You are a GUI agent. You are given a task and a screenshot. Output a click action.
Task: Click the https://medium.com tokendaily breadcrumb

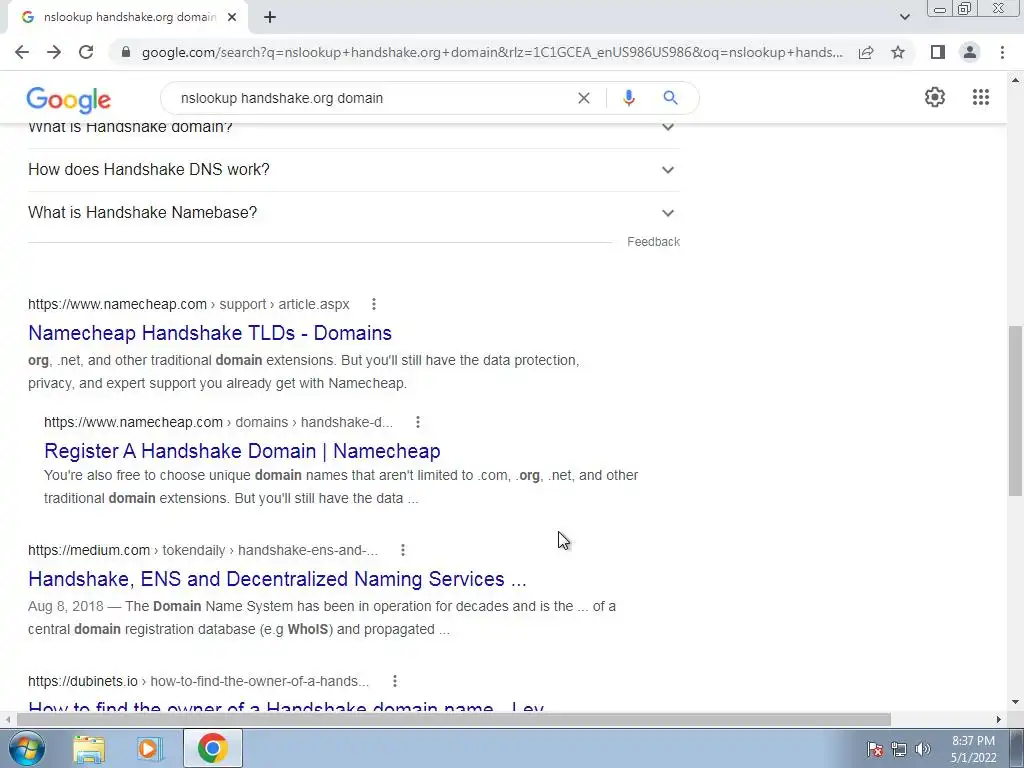pos(203,551)
